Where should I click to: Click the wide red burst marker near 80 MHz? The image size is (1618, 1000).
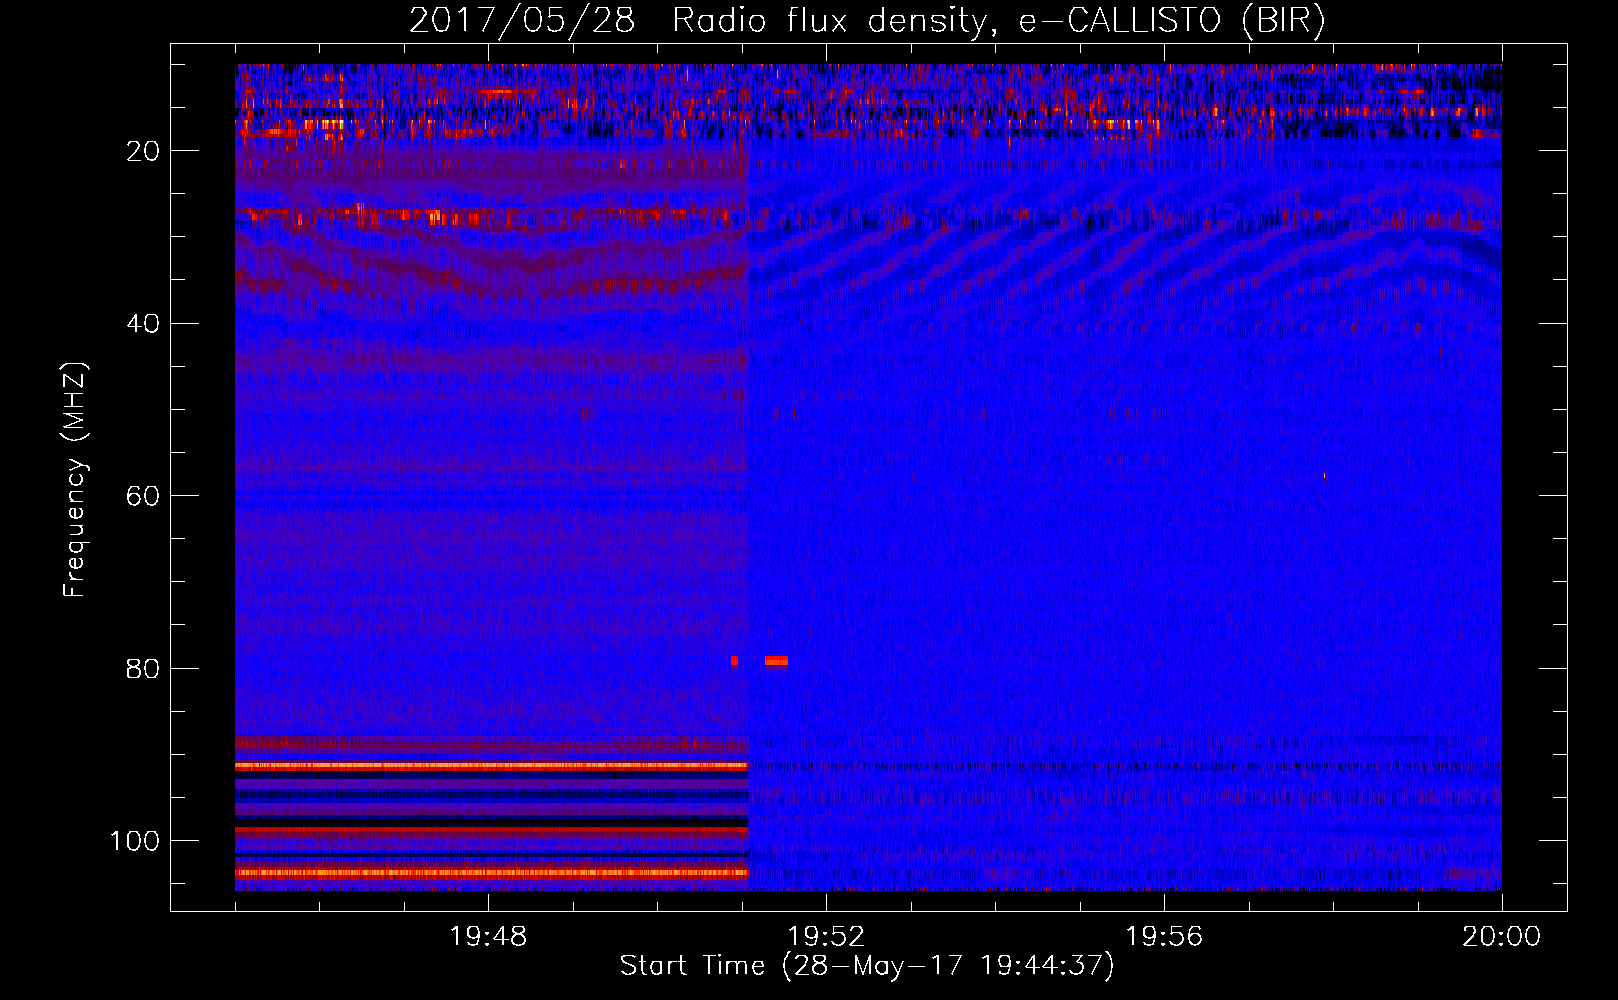tap(776, 661)
